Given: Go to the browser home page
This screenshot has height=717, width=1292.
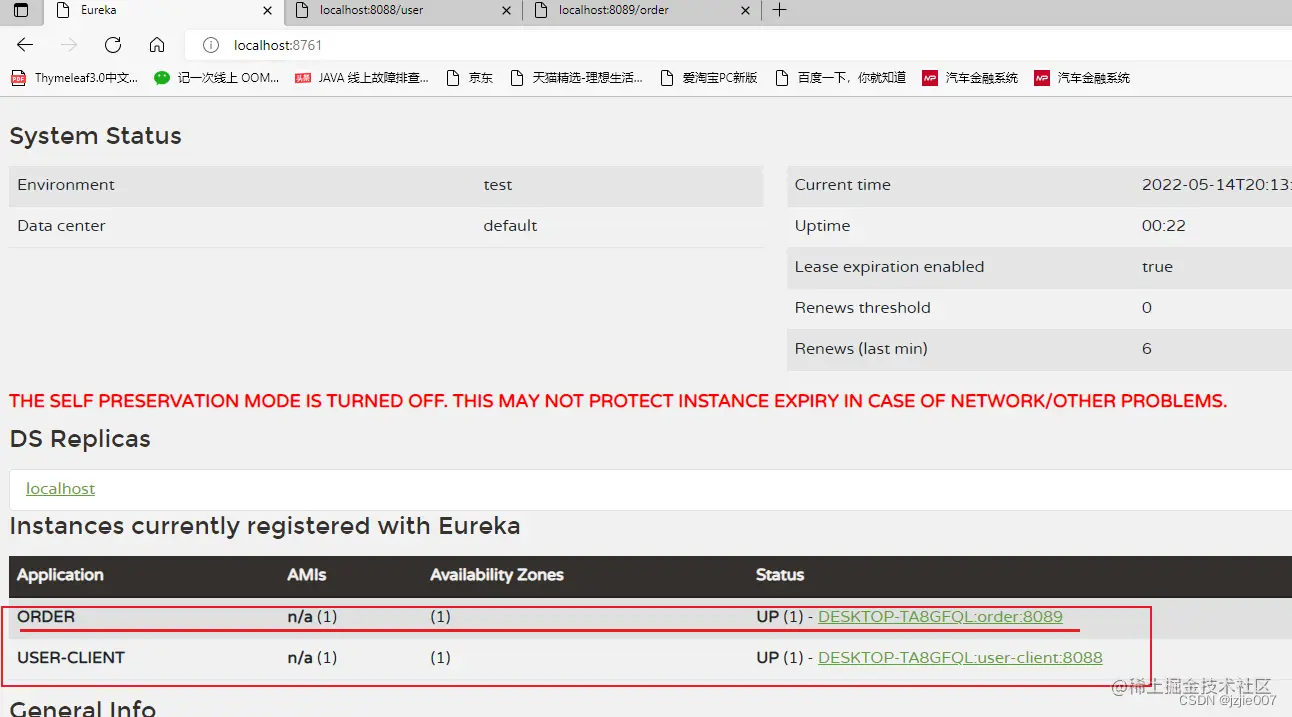Looking at the screenshot, I should [157, 45].
